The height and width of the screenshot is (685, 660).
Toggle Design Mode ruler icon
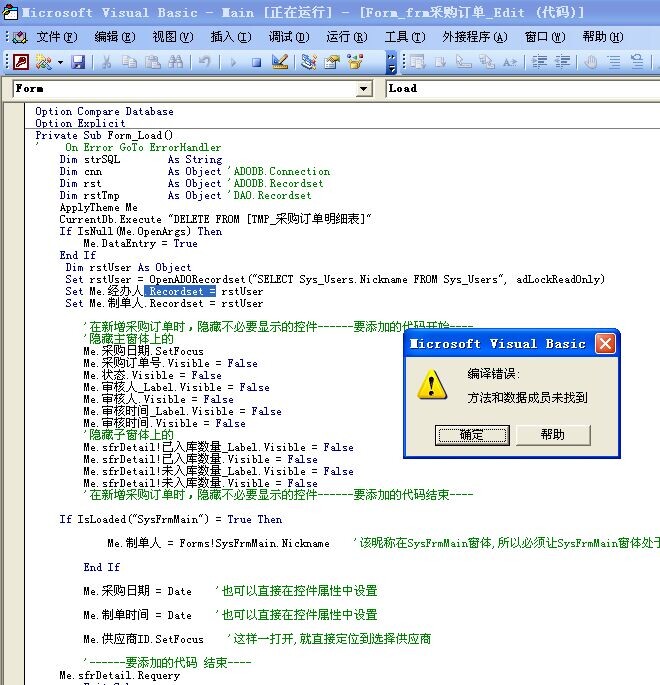click(280, 62)
